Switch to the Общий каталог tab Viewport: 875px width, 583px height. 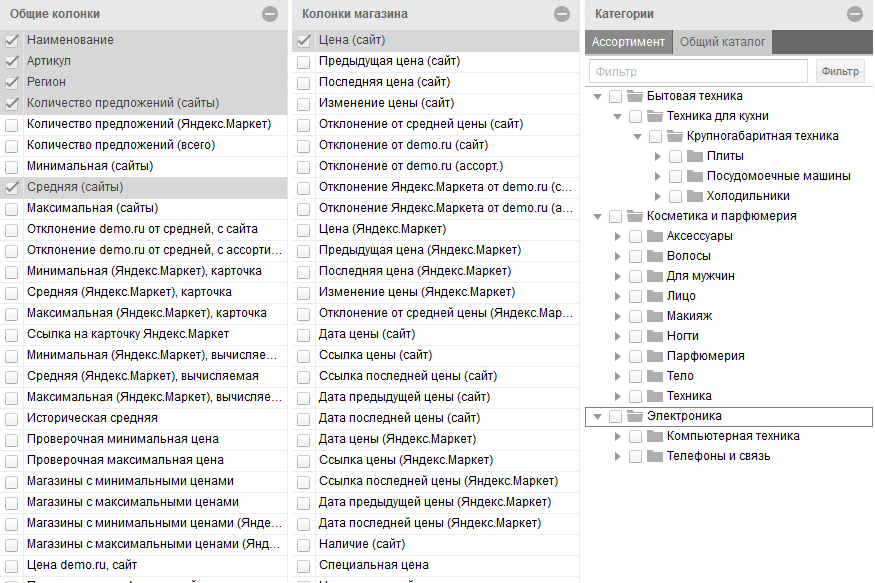pos(722,42)
